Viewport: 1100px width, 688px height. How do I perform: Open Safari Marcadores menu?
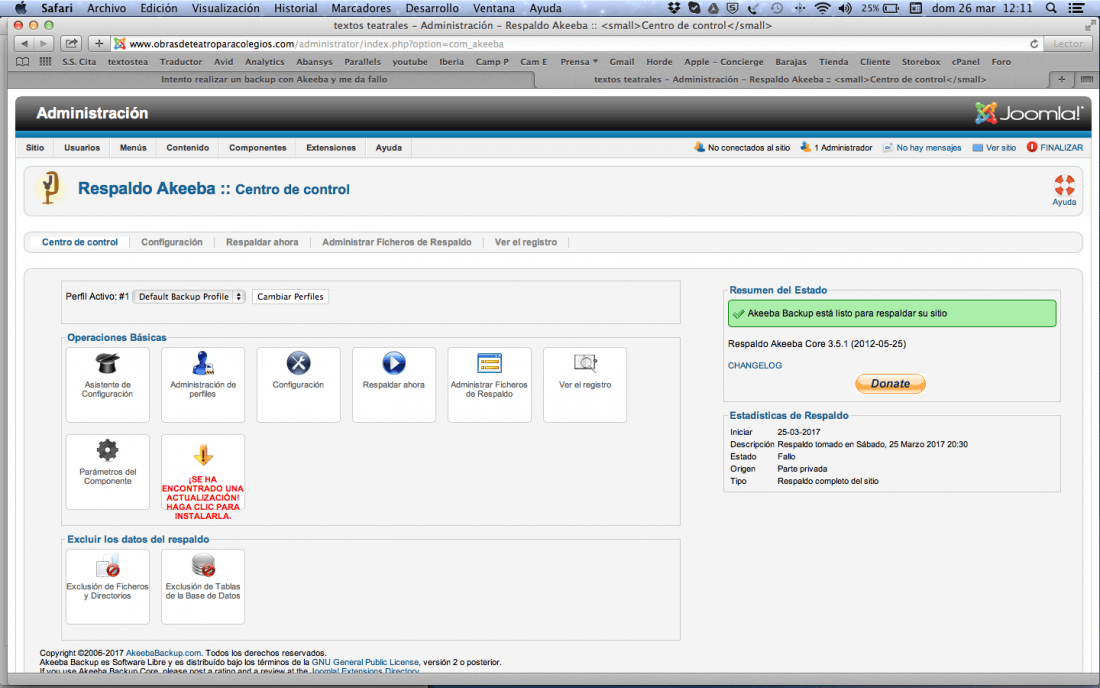pos(361,8)
